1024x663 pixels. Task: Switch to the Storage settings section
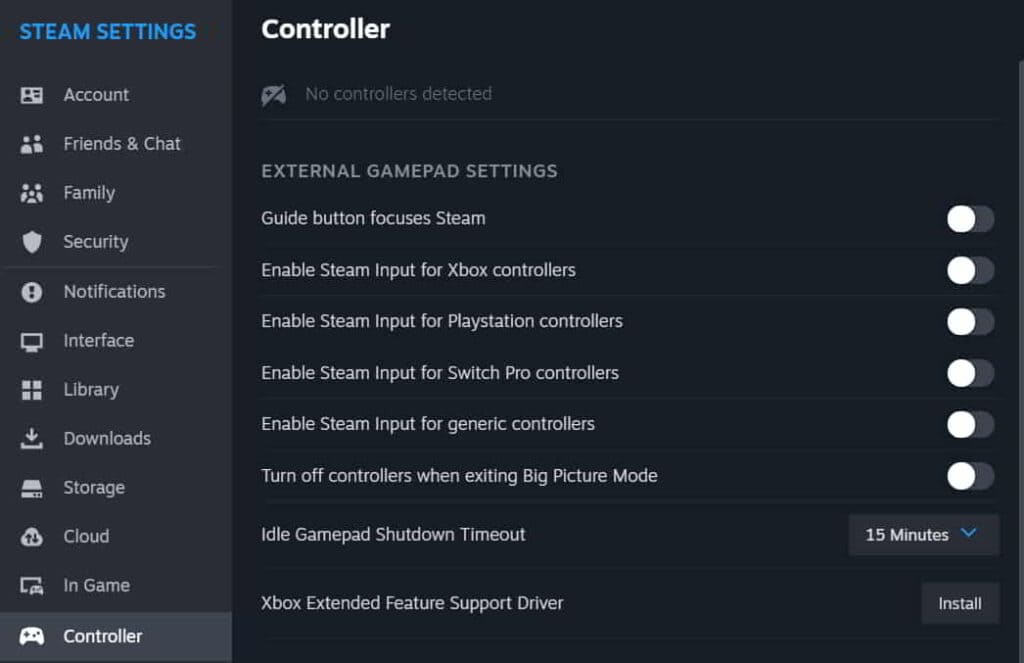click(x=93, y=487)
